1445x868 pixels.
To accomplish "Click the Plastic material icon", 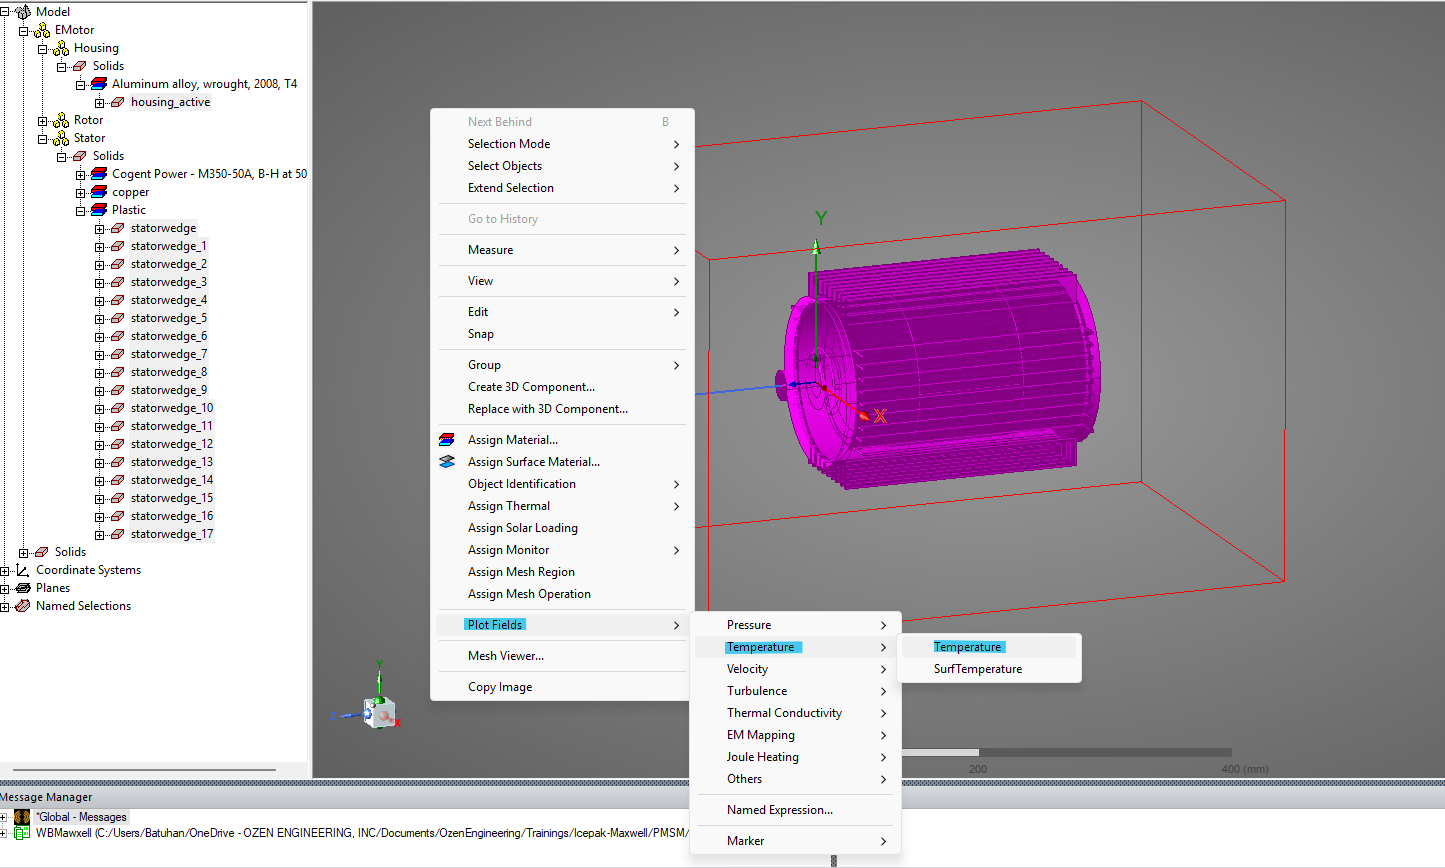I will [x=99, y=210].
